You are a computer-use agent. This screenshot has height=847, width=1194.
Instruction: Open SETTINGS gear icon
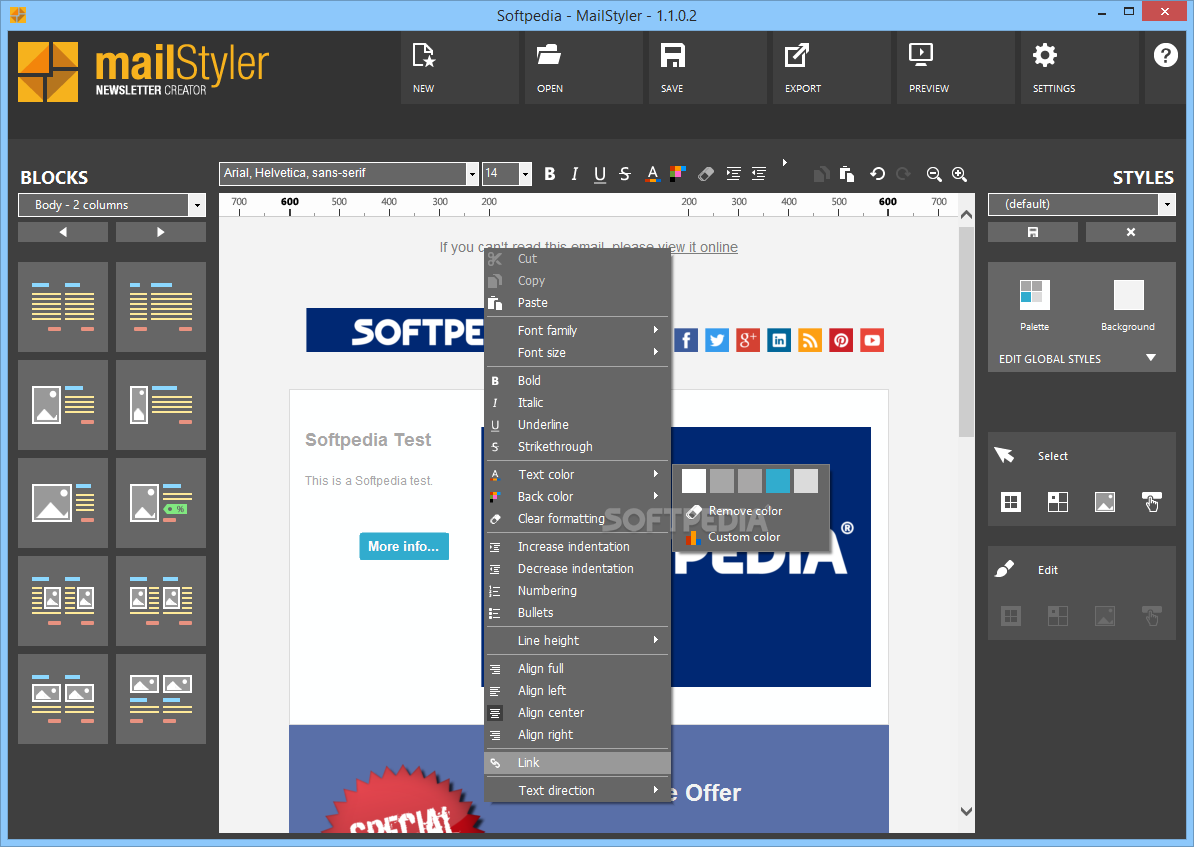pyautogui.click(x=1045, y=55)
